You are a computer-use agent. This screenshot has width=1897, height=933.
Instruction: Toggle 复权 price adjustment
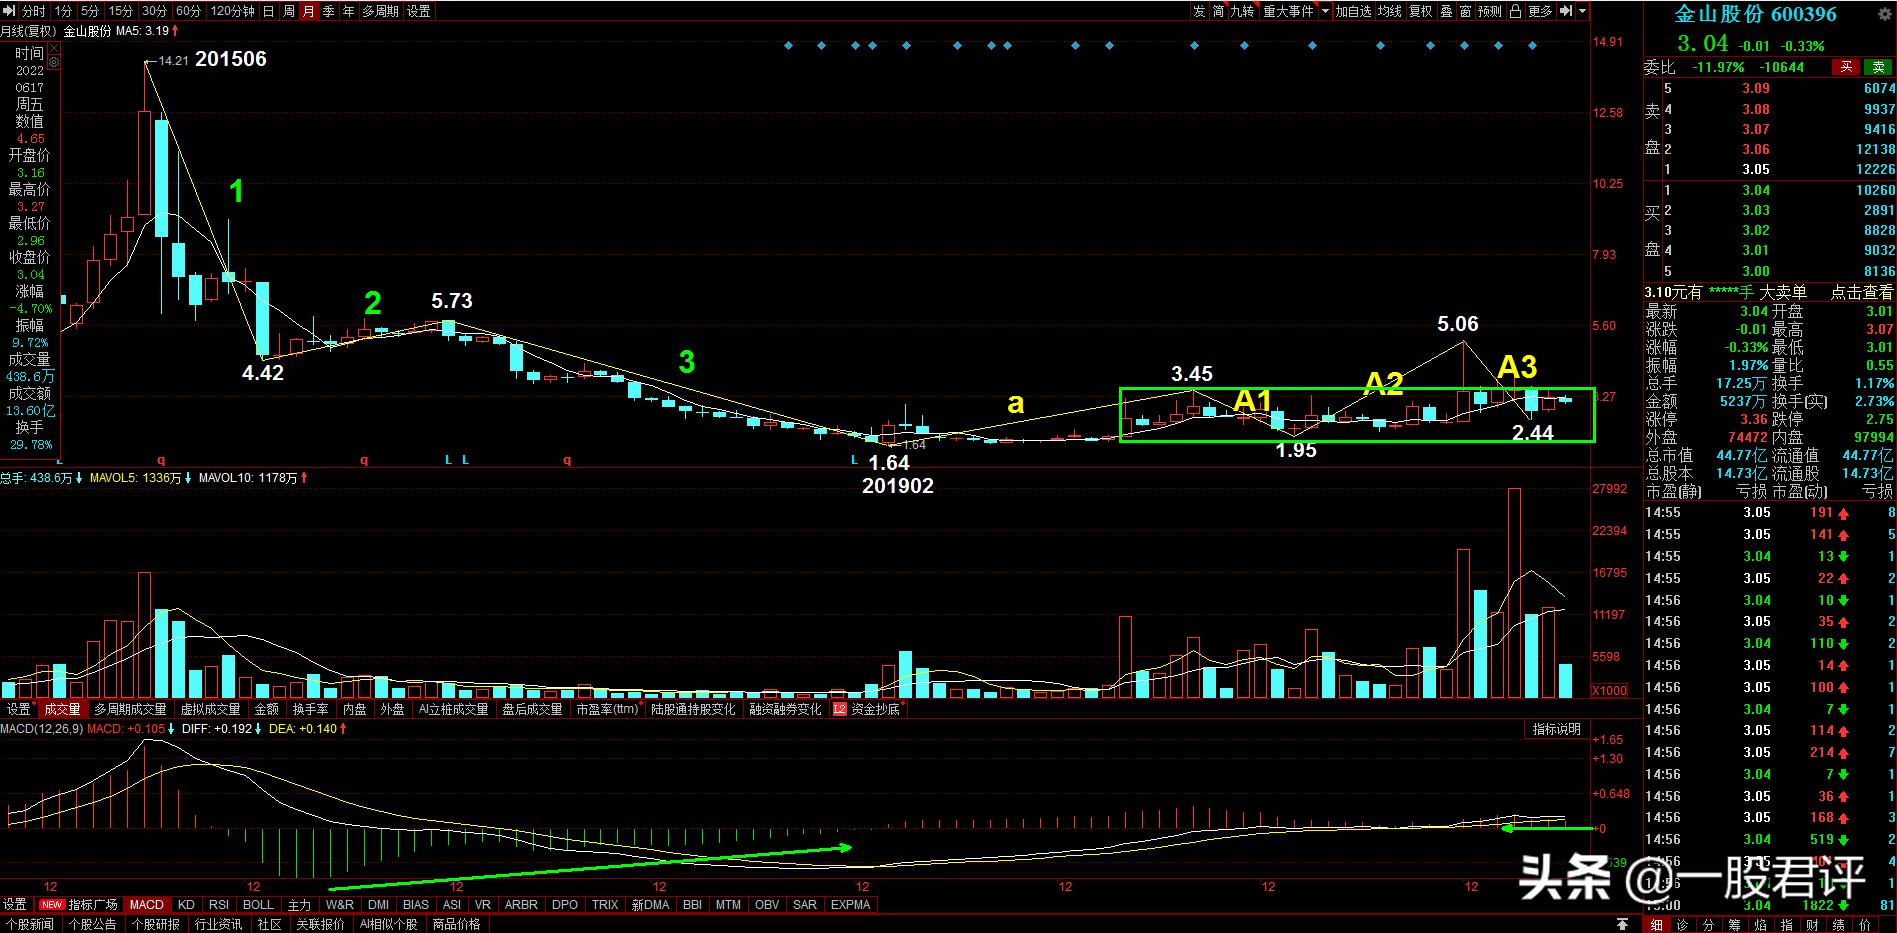click(1420, 11)
